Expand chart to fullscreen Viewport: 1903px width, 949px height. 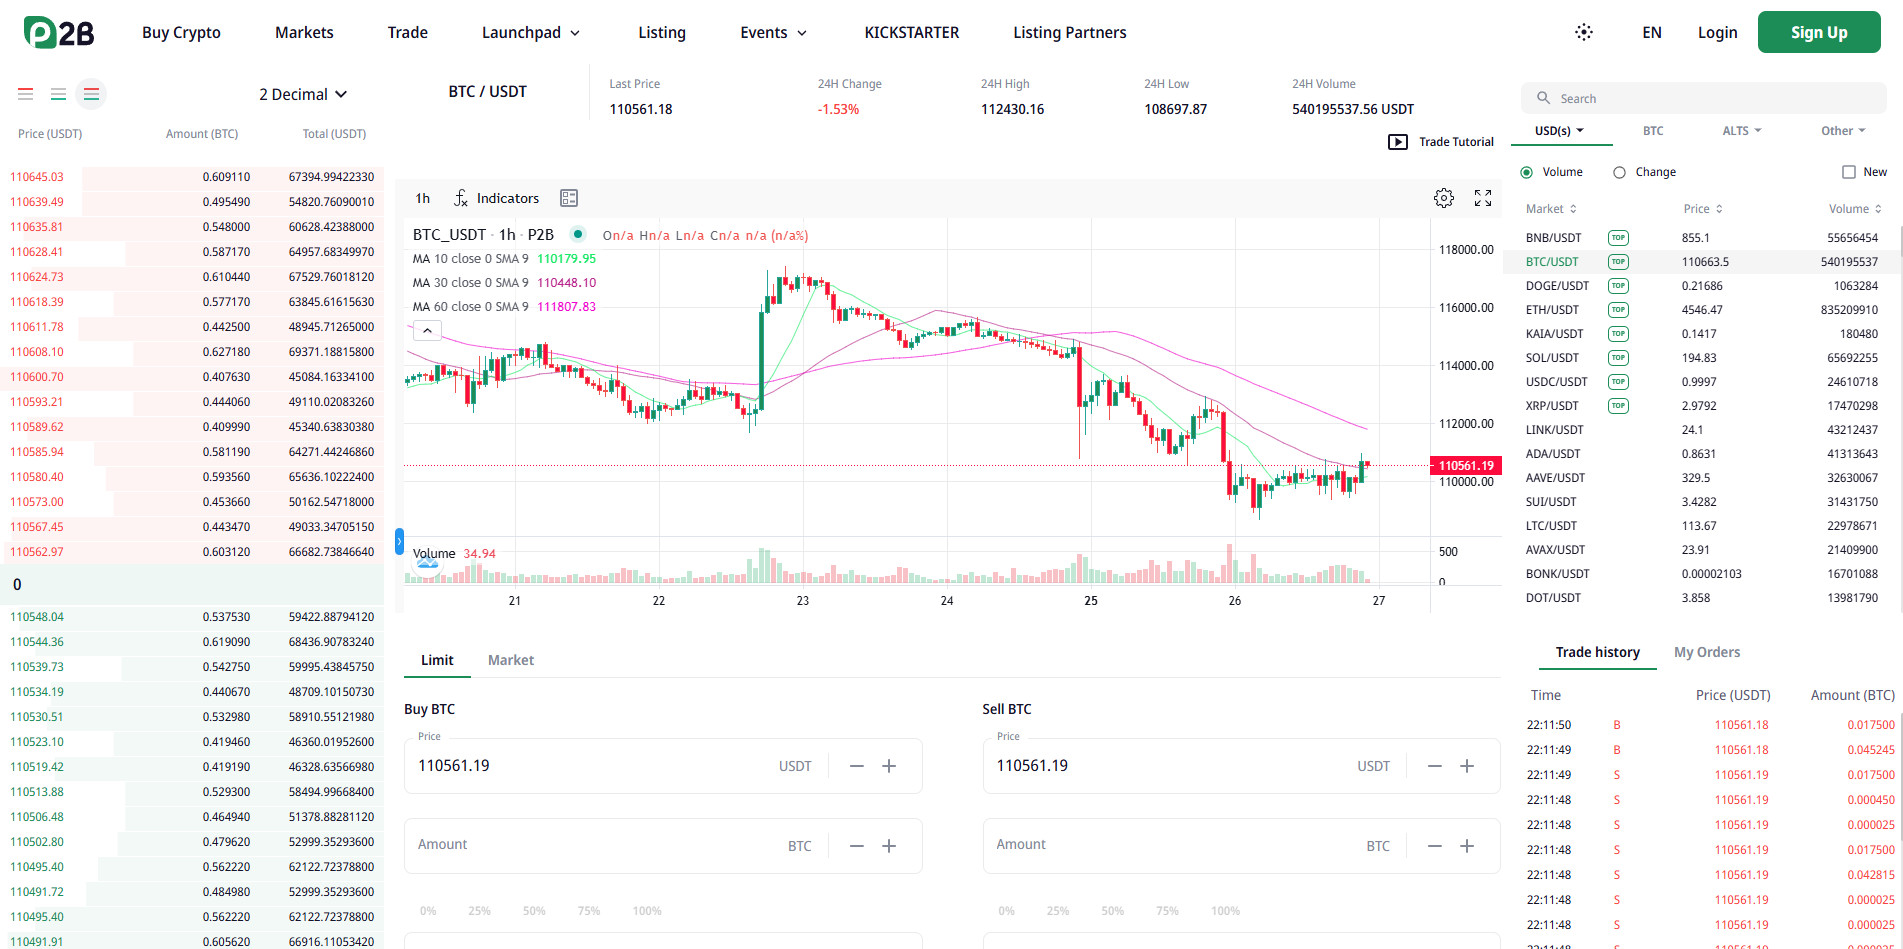pos(1483,198)
